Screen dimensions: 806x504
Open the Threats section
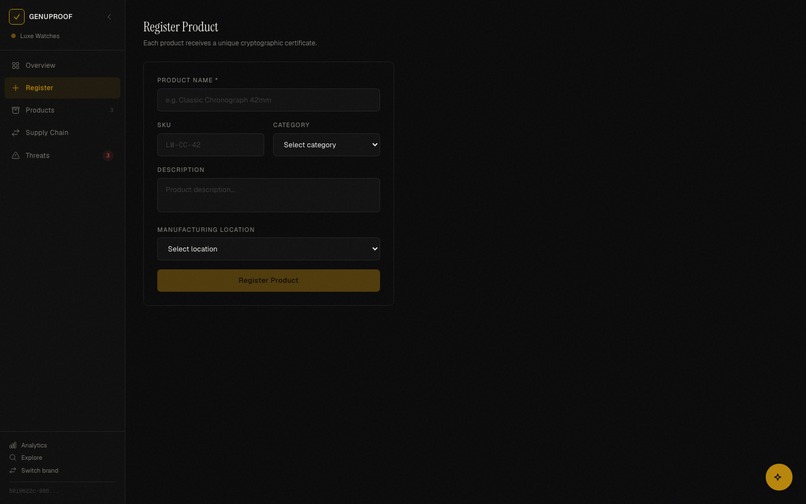pyautogui.click(x=62, y=155)
